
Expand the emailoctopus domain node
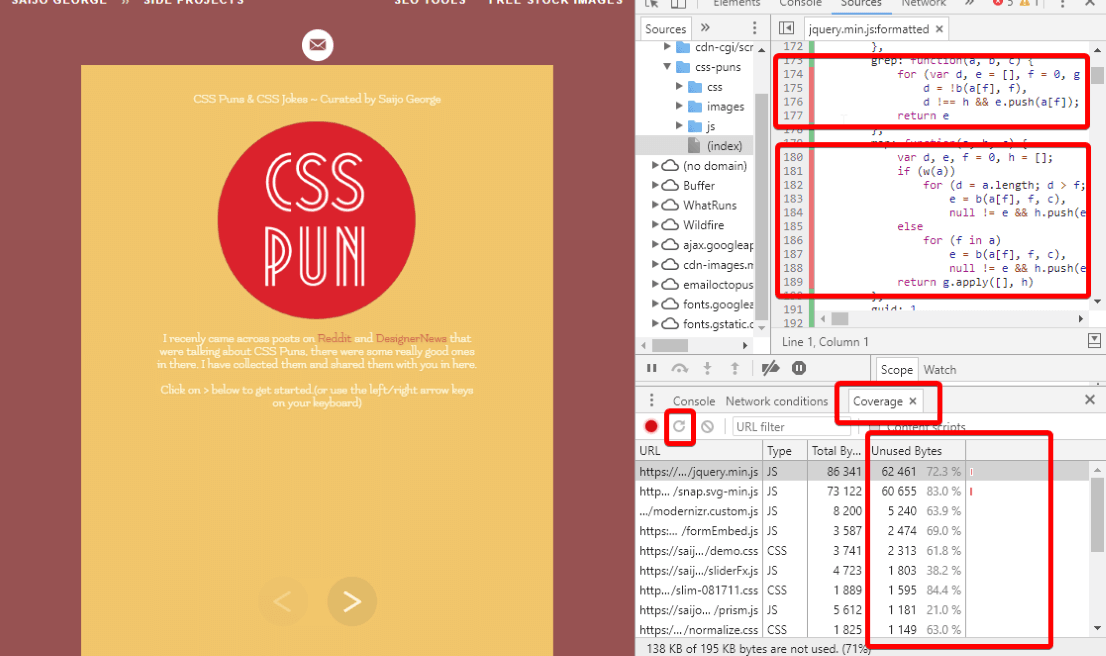tap(655, 284)
